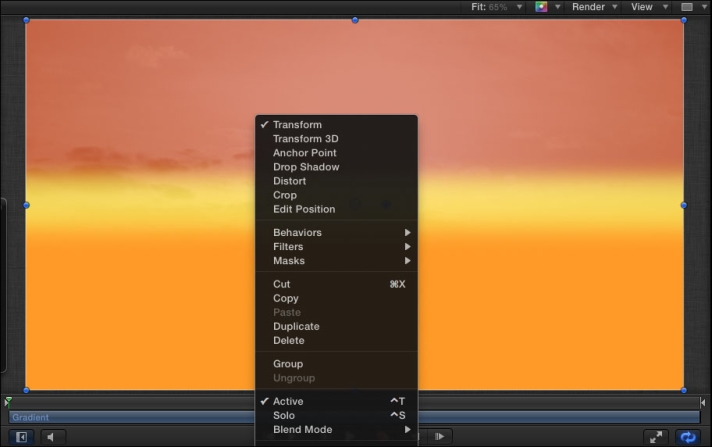Click the top-center transform handle
This screenshot has width=712, height=447.
pyautogui.click(x=355, y=20)
